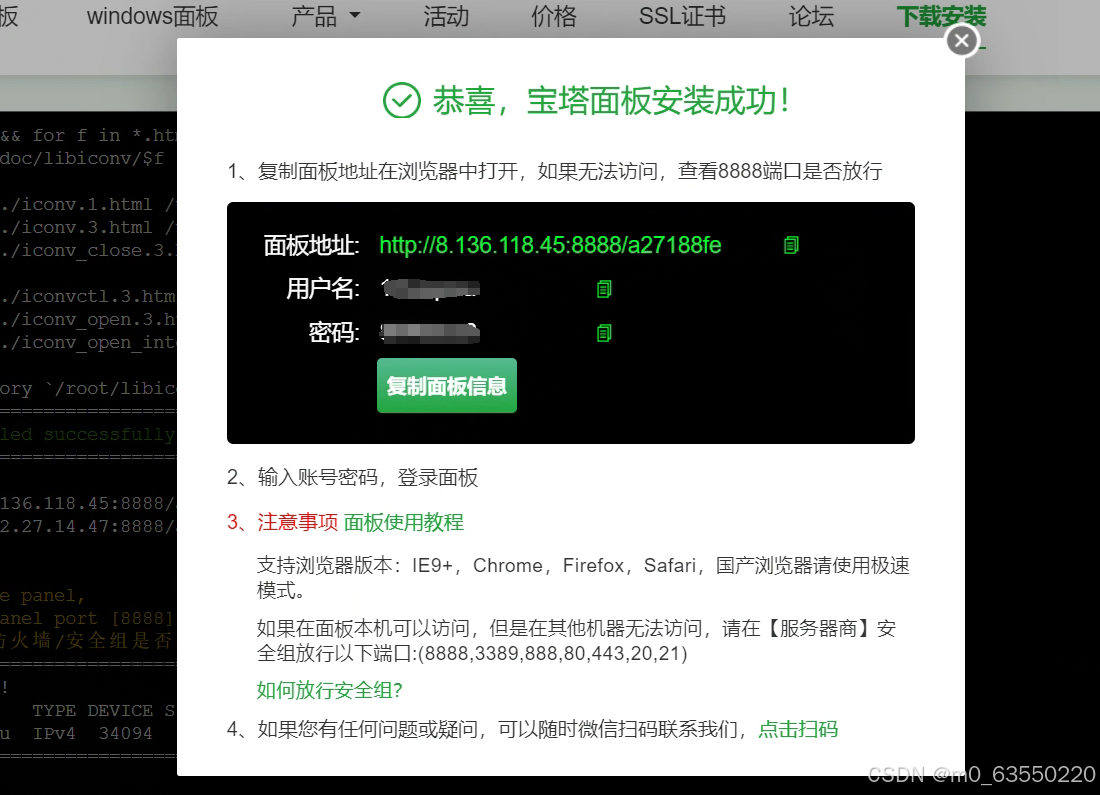This screenshot has height=795, width=1100.
Task: Close the installation success dialog
Action: (961, 40)
